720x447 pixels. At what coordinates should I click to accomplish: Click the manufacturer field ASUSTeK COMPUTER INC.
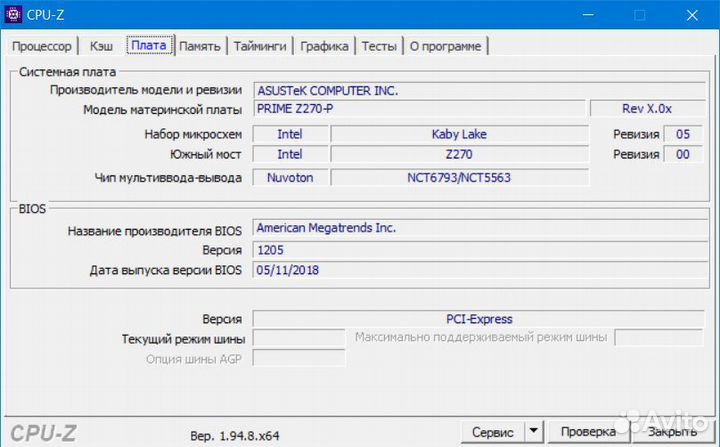(x=473, y=90)
